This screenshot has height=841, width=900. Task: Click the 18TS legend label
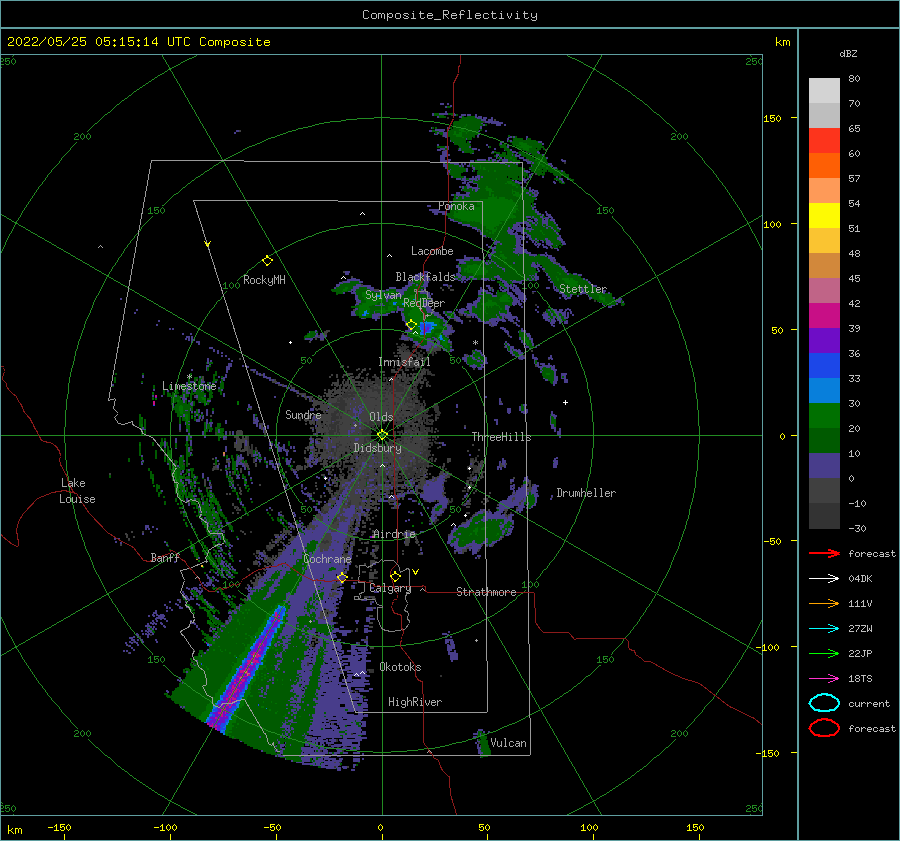coord(860,679)
